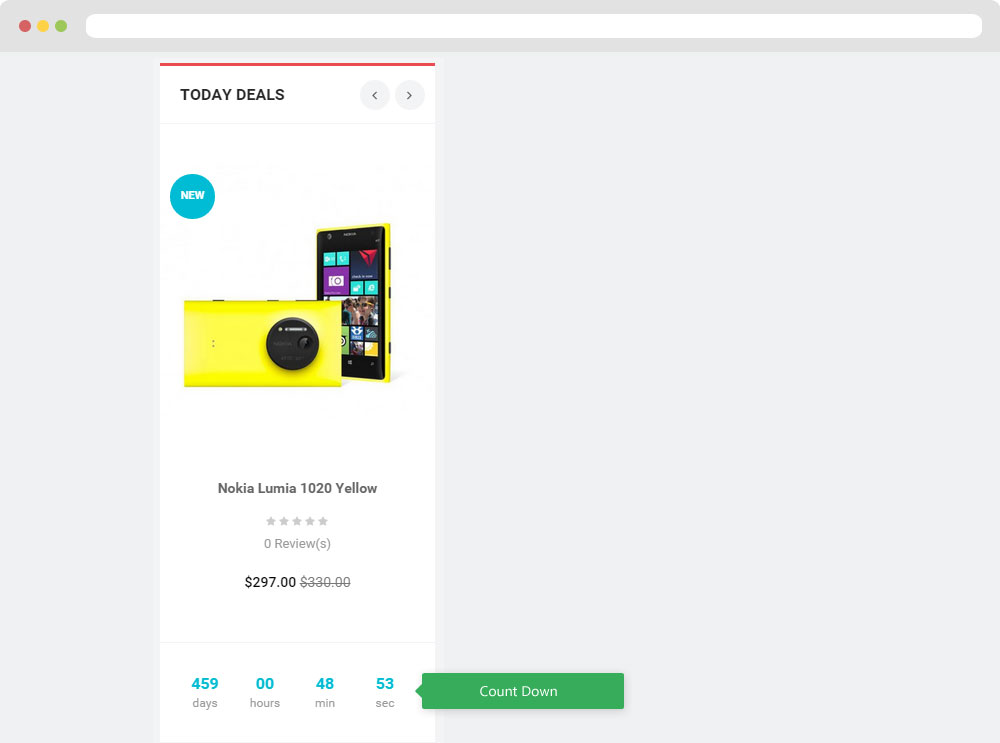The width and height of the screenshot is (1000, 743).
Task: Click the next deal arrow button
Action: [x=409, y=95]
